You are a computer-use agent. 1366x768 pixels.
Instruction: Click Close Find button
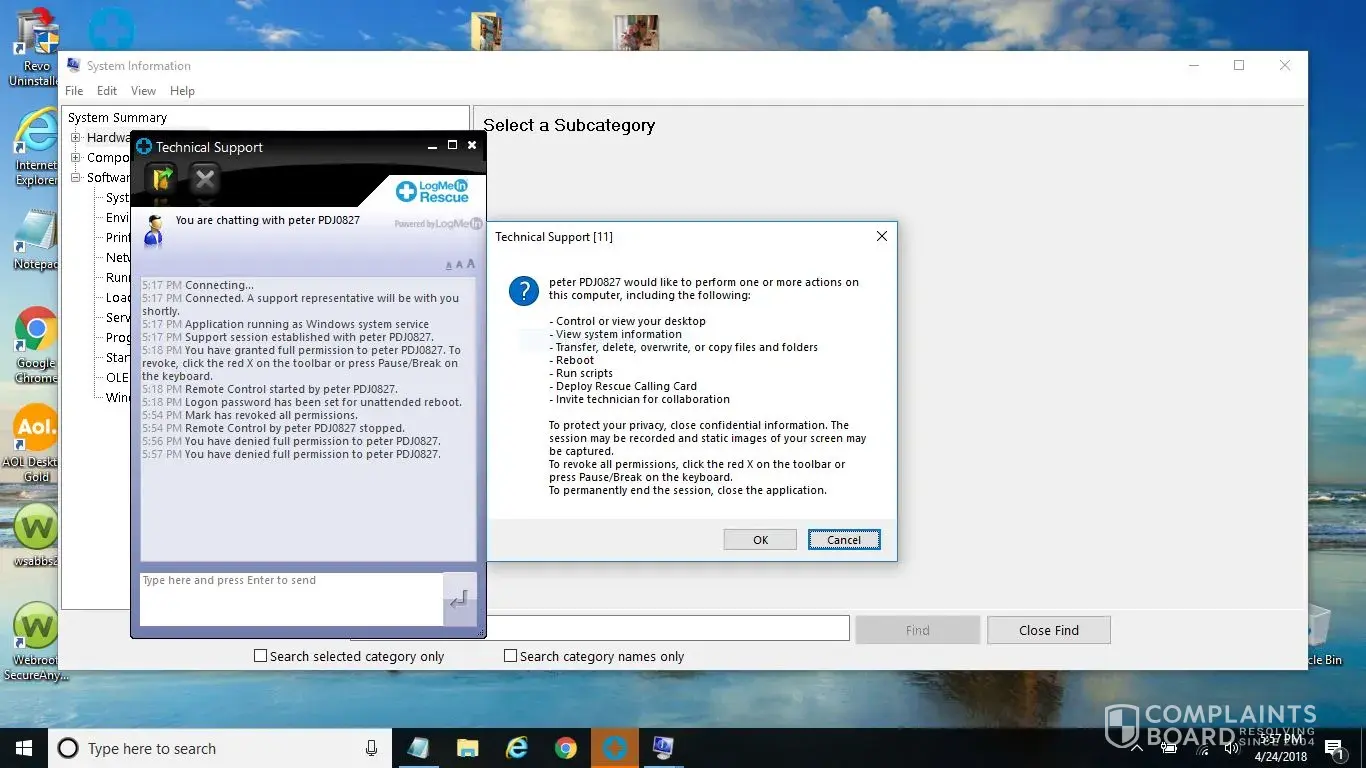click(1048, 630)
